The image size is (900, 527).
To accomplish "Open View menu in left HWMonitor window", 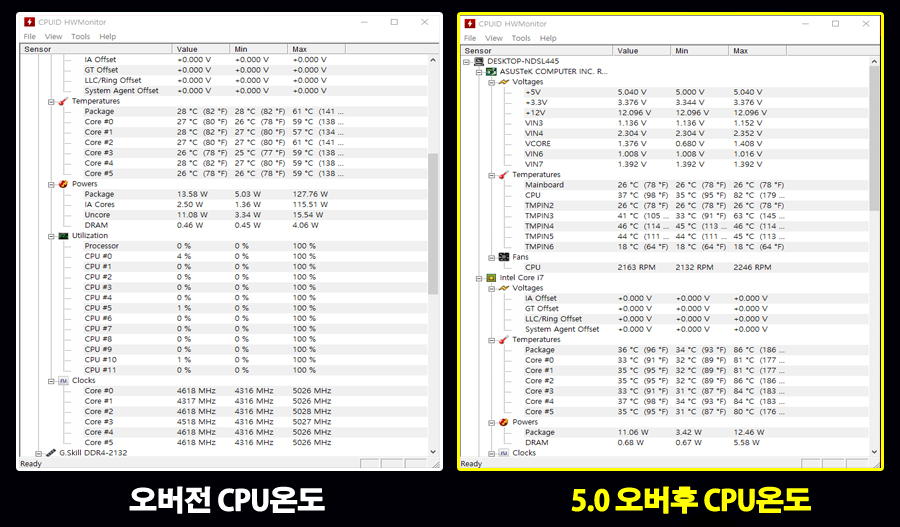I will (53, 36).
